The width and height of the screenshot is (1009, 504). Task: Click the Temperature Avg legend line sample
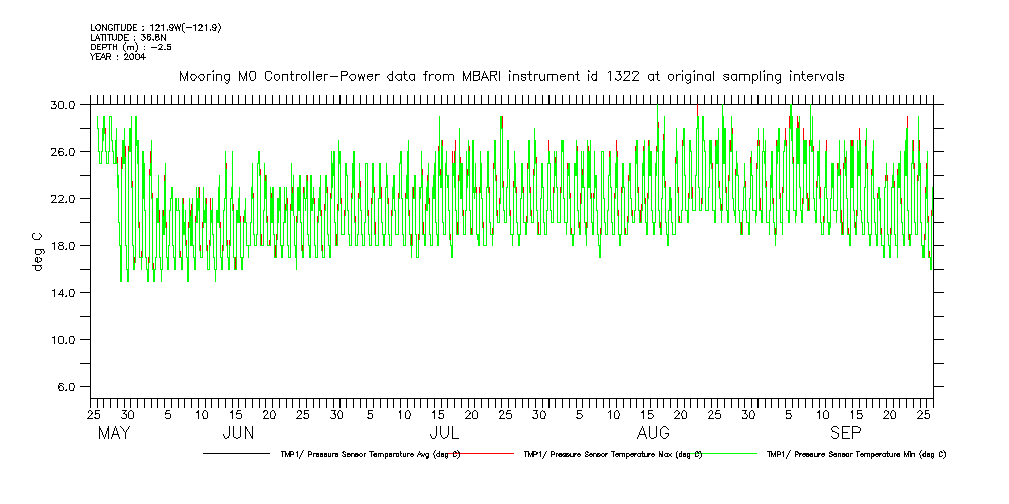click(x=237, y=454)
